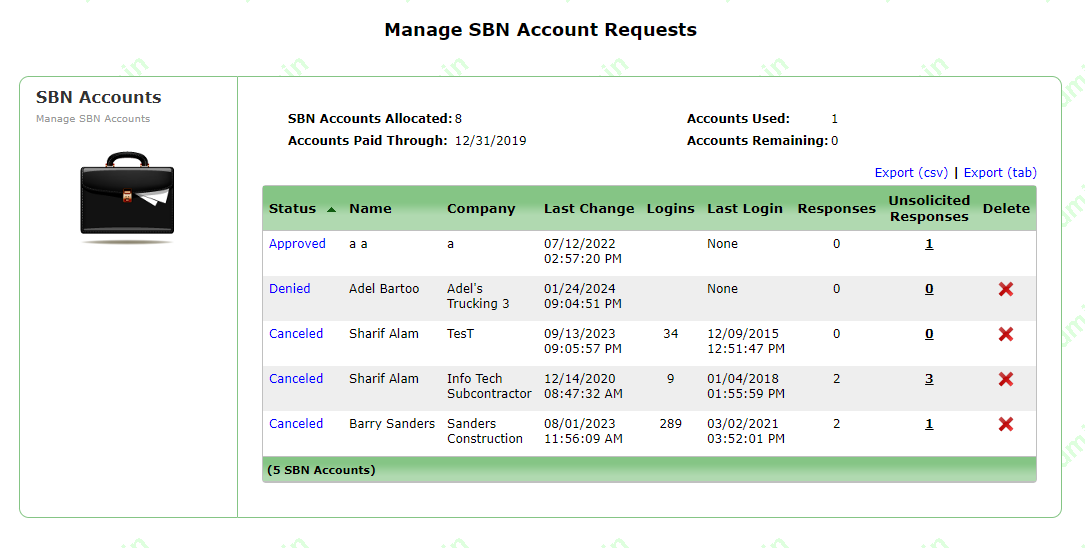The height and width of the screenshot is (548, 1085).
Task: Toggle the sort arrow beside Status header
Action: (331, 209)
